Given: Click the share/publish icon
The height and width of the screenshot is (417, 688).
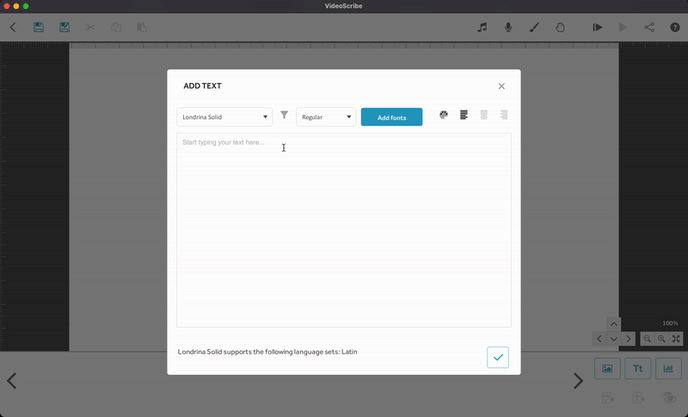Looking at the screenshot, I should (x=649, y=27).
